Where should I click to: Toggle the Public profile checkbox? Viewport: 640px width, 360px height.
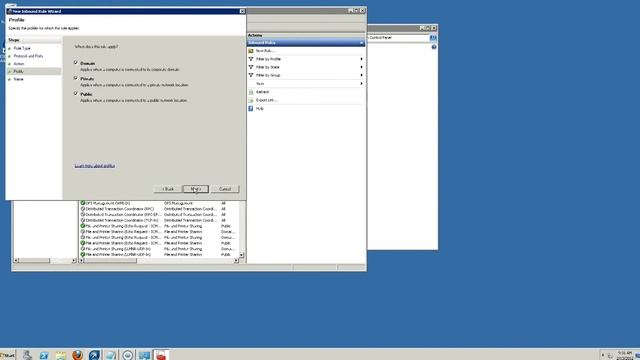[x=76, y=93]
